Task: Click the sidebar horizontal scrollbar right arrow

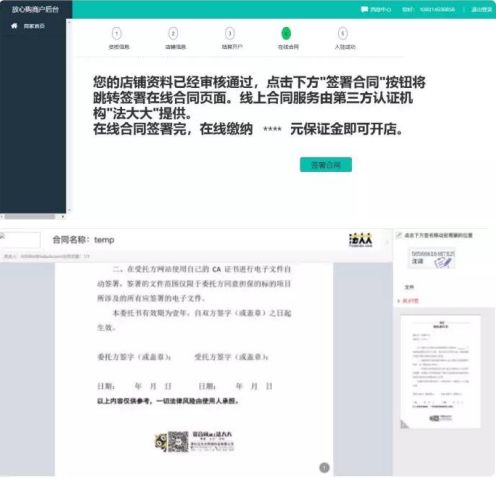Action: pos(63,217)
